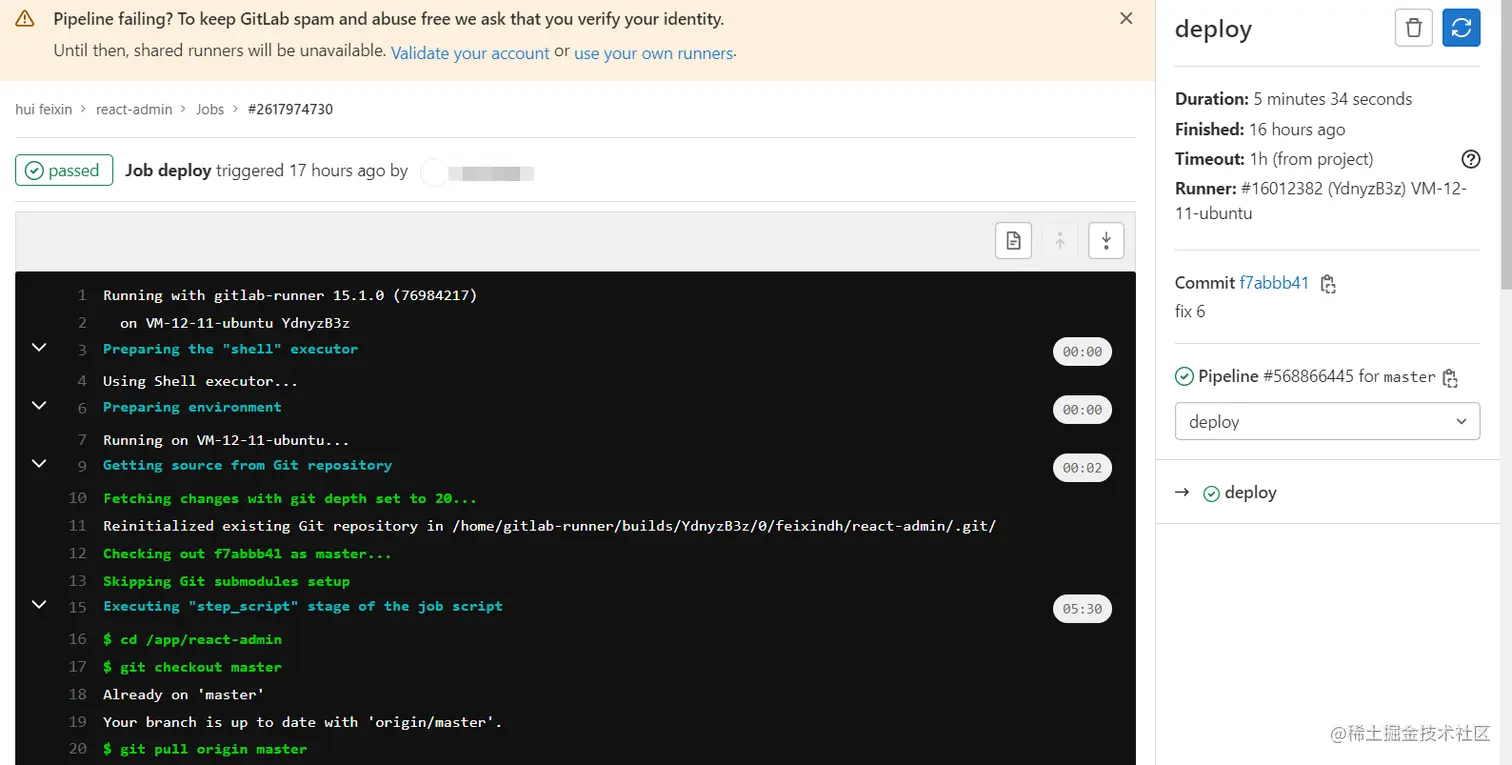Open the deploy stage dropdown
This screenshot has width=1512, height=765.
[x=1327, y=422]
